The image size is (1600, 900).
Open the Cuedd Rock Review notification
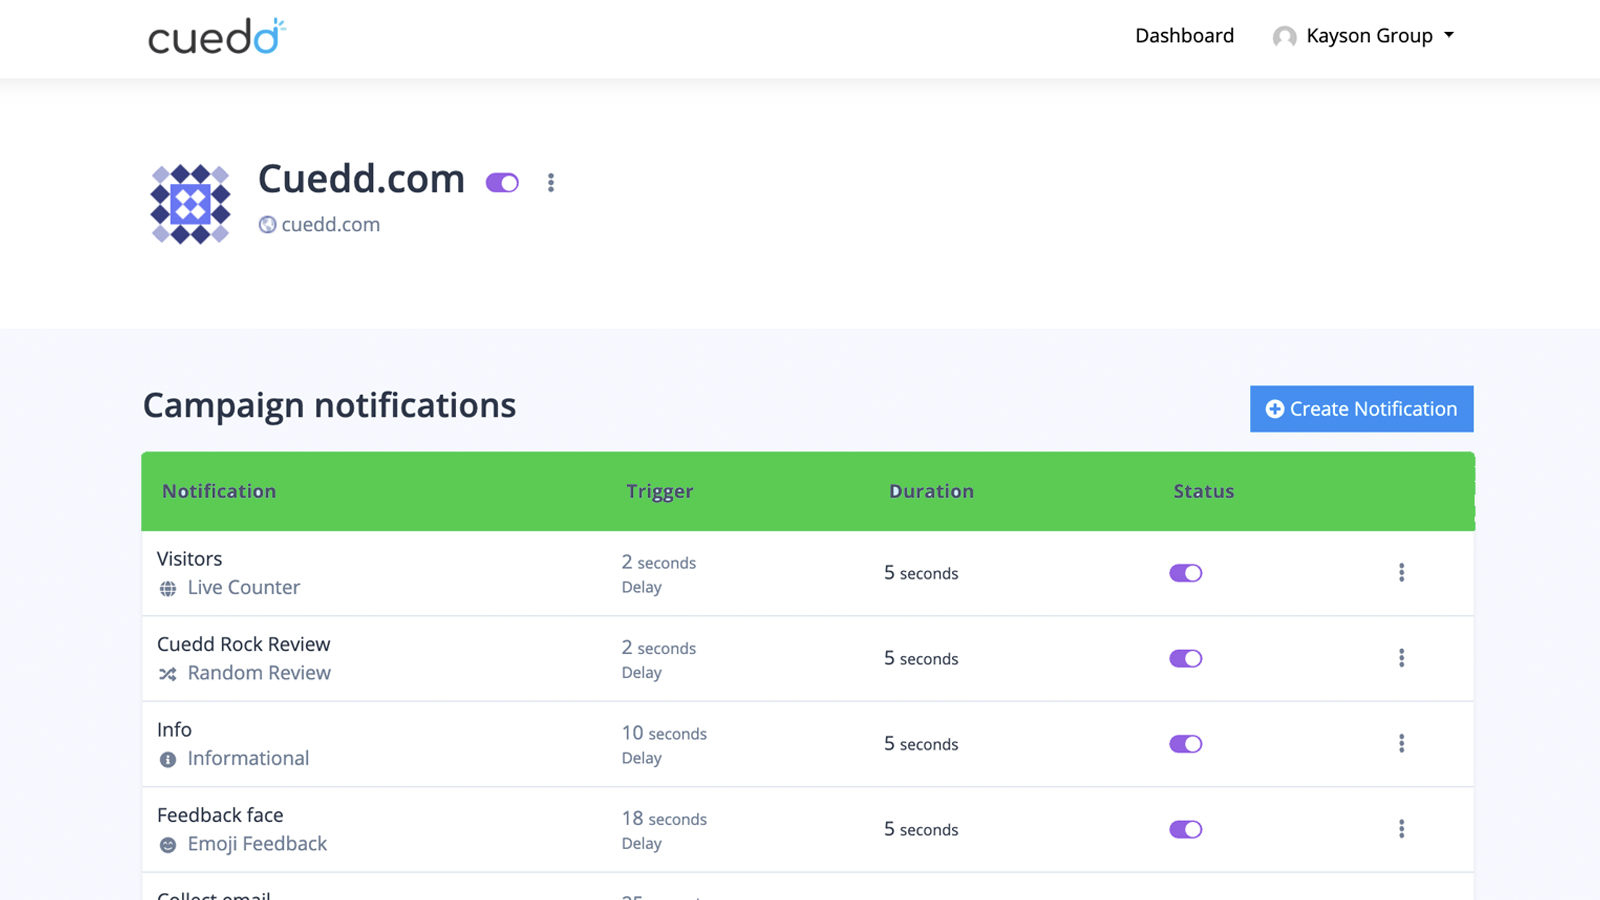pyautogui.click(x=243, y=645)
